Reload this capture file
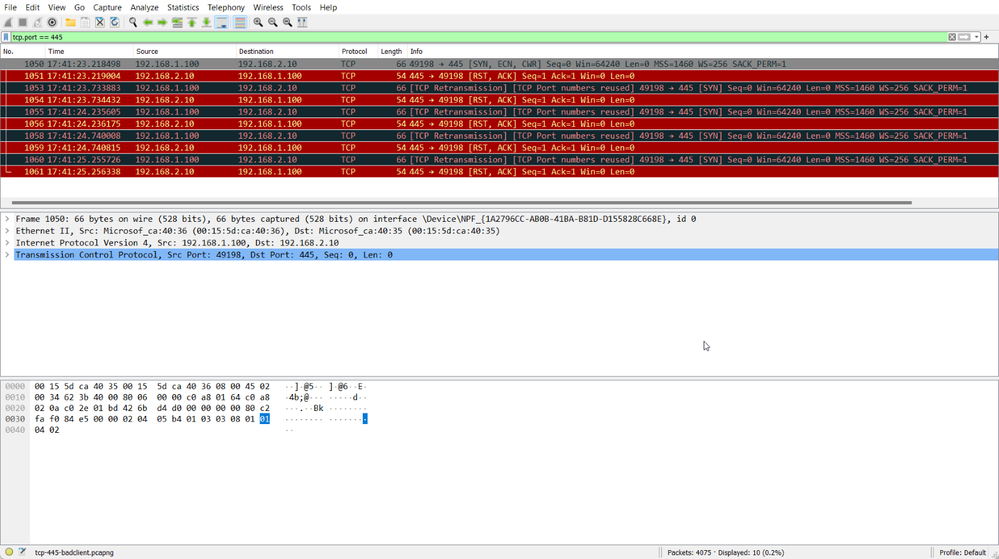The image size is (999, 559). [115, 22]
